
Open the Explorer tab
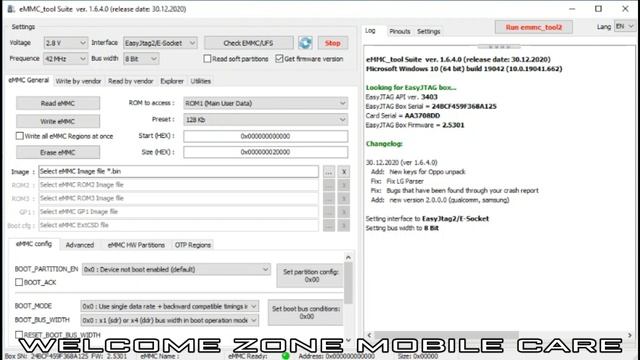(x=172, y=81)
